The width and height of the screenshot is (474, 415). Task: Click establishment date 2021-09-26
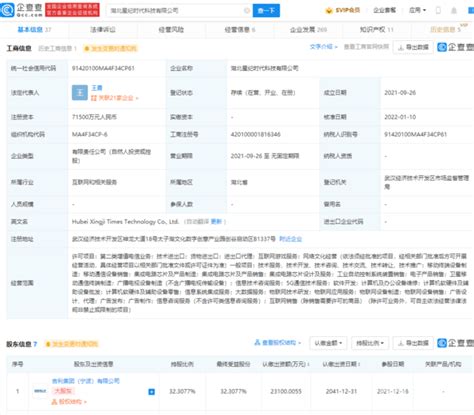point(400,93)
